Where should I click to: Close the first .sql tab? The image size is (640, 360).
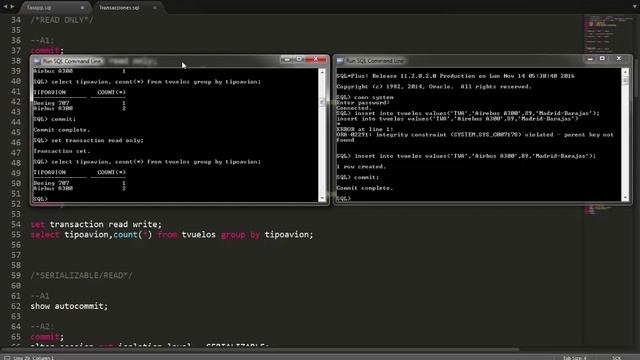point(82,7)
